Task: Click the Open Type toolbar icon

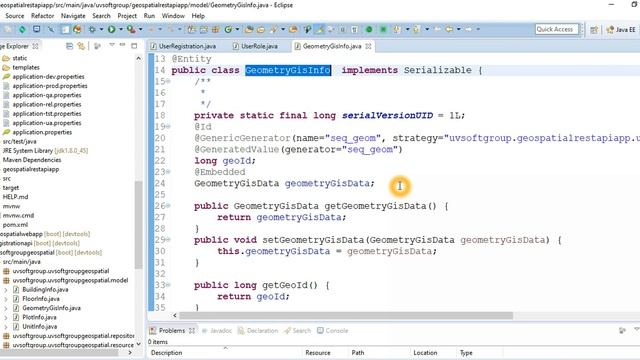Action: pos(249,29)
